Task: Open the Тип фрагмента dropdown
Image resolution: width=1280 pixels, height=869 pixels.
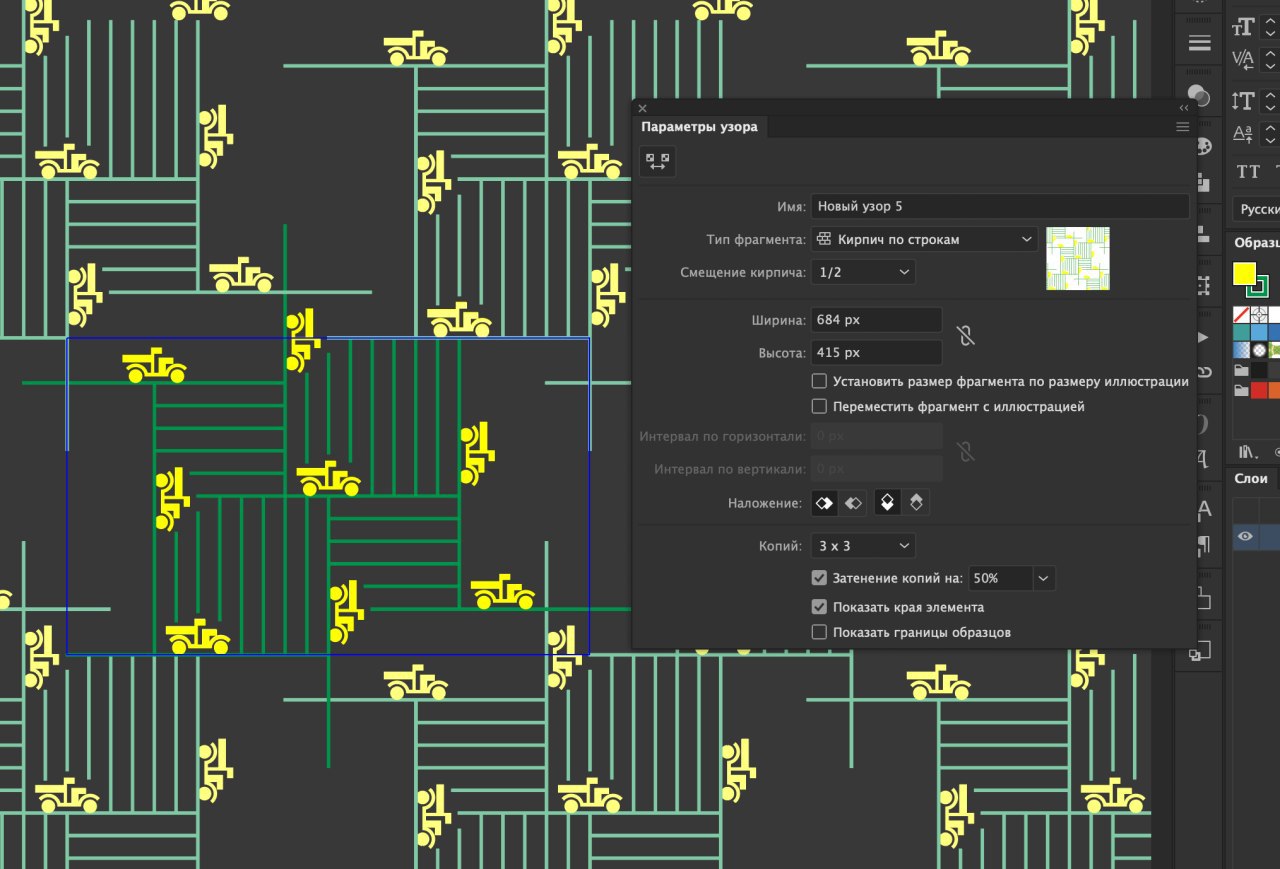Action: (924, 240)
